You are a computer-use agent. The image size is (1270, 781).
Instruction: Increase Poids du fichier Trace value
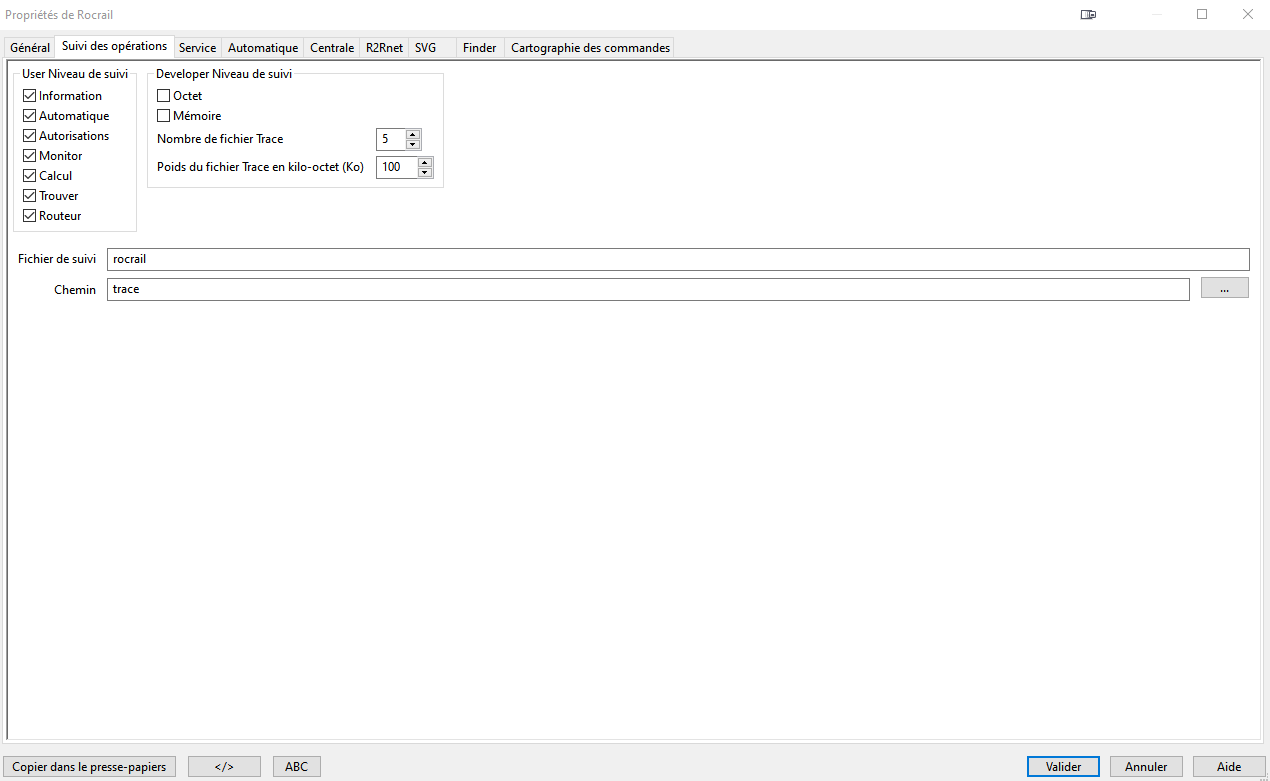click(425, 162)
